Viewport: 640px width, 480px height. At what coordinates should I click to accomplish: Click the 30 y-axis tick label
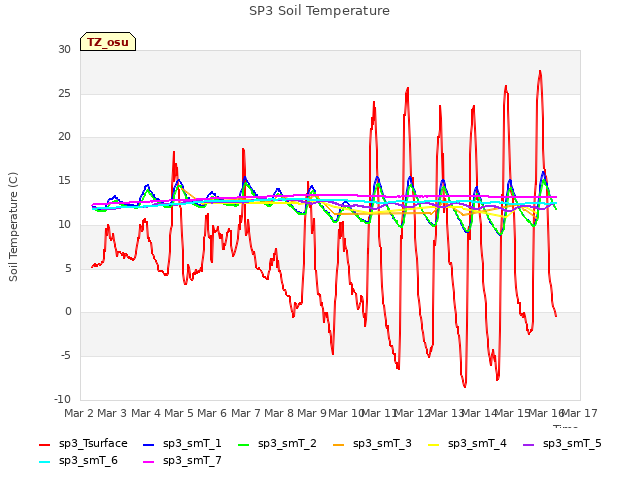click(x=64, y=49)
